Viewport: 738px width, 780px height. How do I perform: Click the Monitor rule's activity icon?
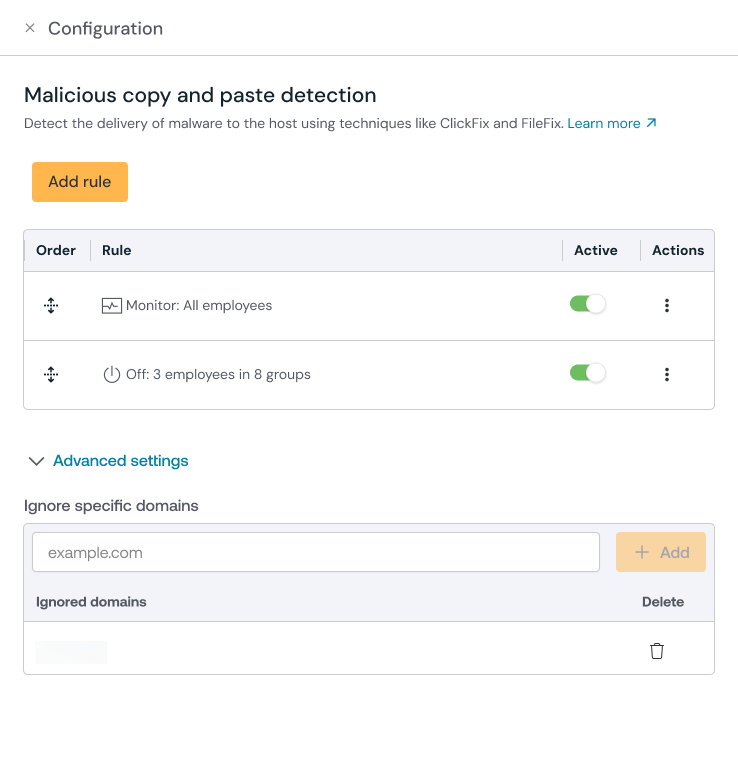click(112, 306)
